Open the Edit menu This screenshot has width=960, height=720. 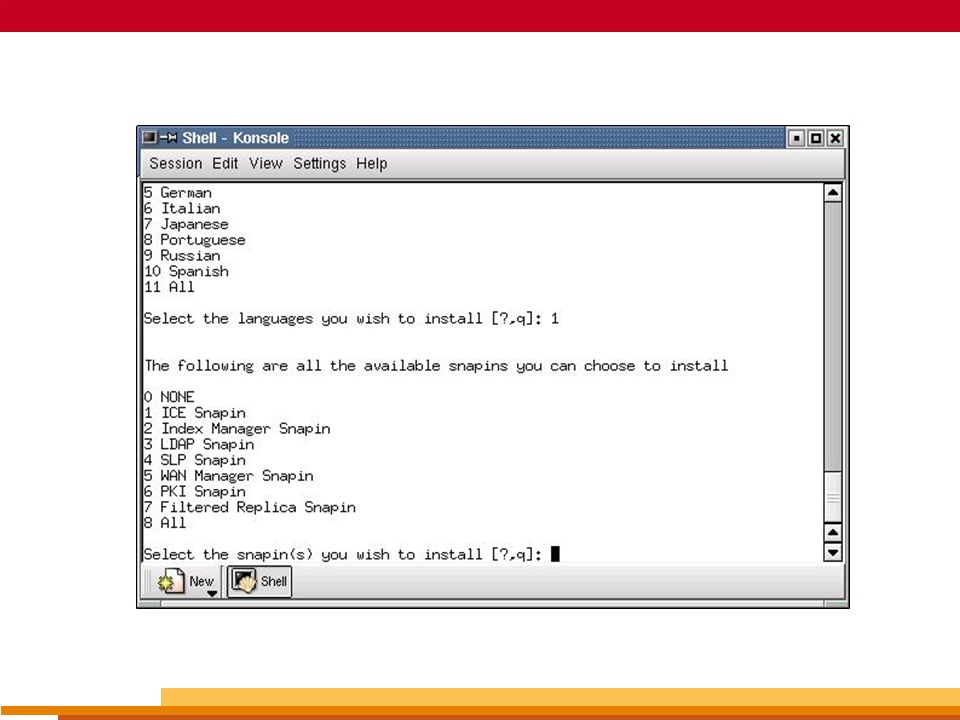click(x=225, y=164)
